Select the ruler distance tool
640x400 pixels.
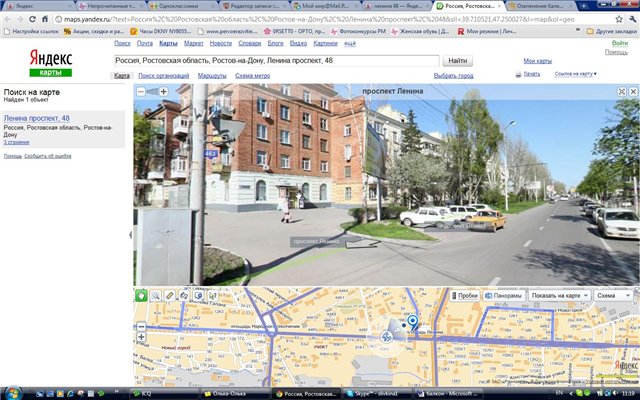pos(170,296)
